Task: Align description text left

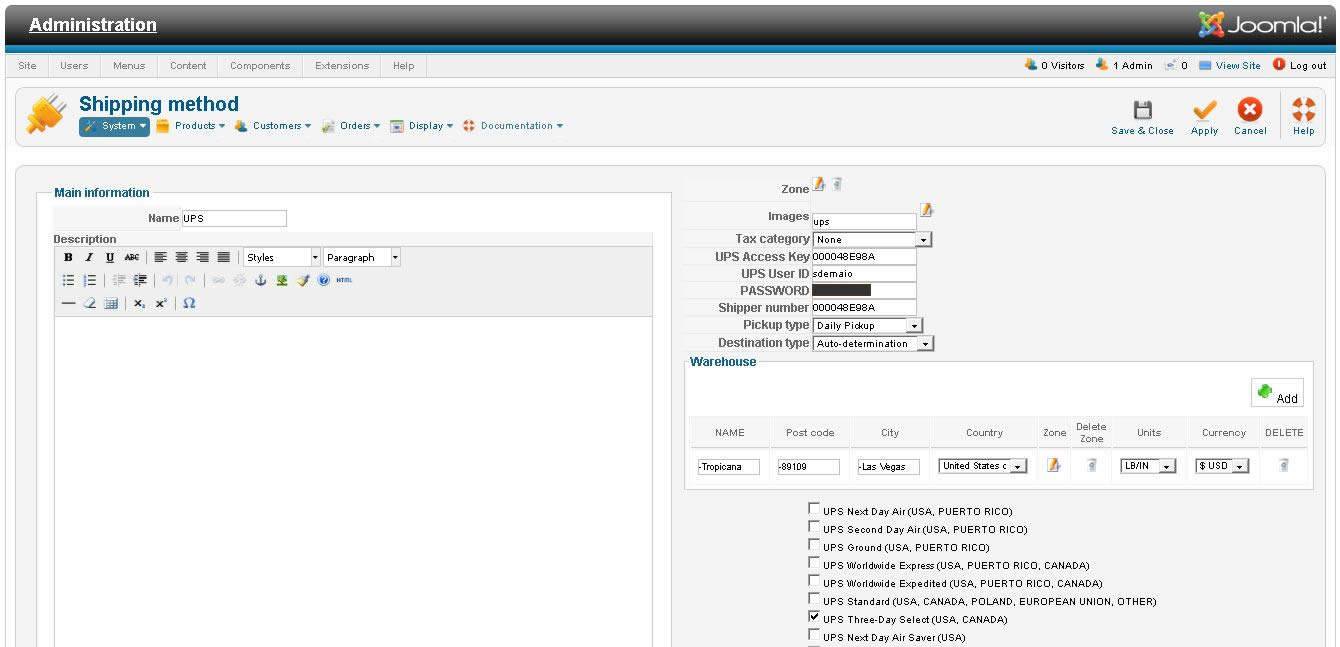Action: (x=160, y=257)
